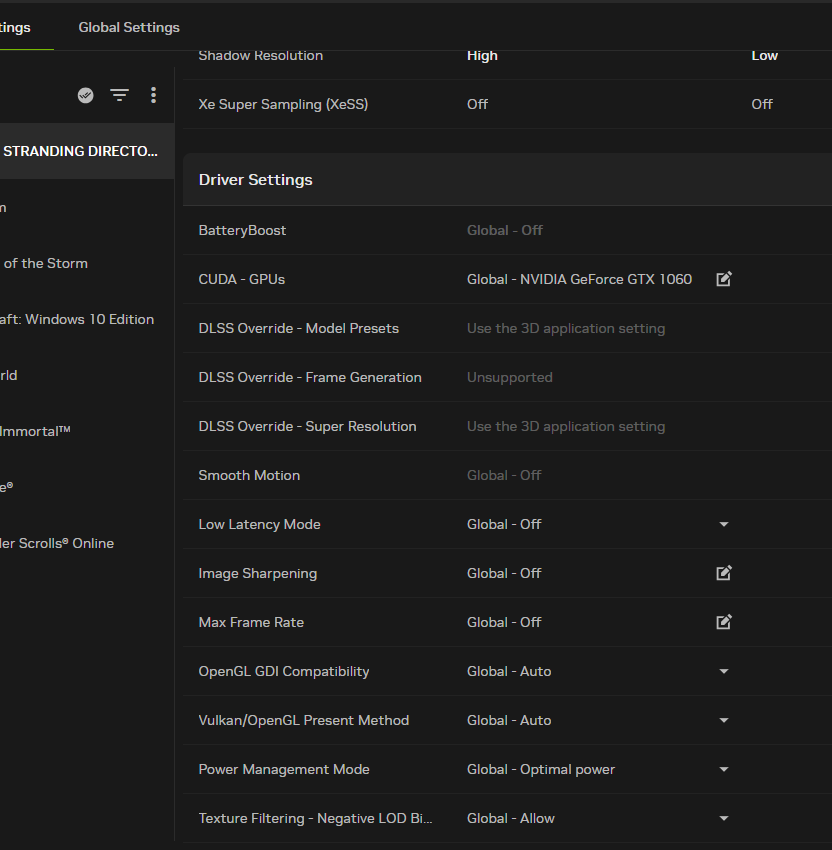832x850 pixels.
Task: Select the 'of the Storm' game entry
Action: [87, 263]
